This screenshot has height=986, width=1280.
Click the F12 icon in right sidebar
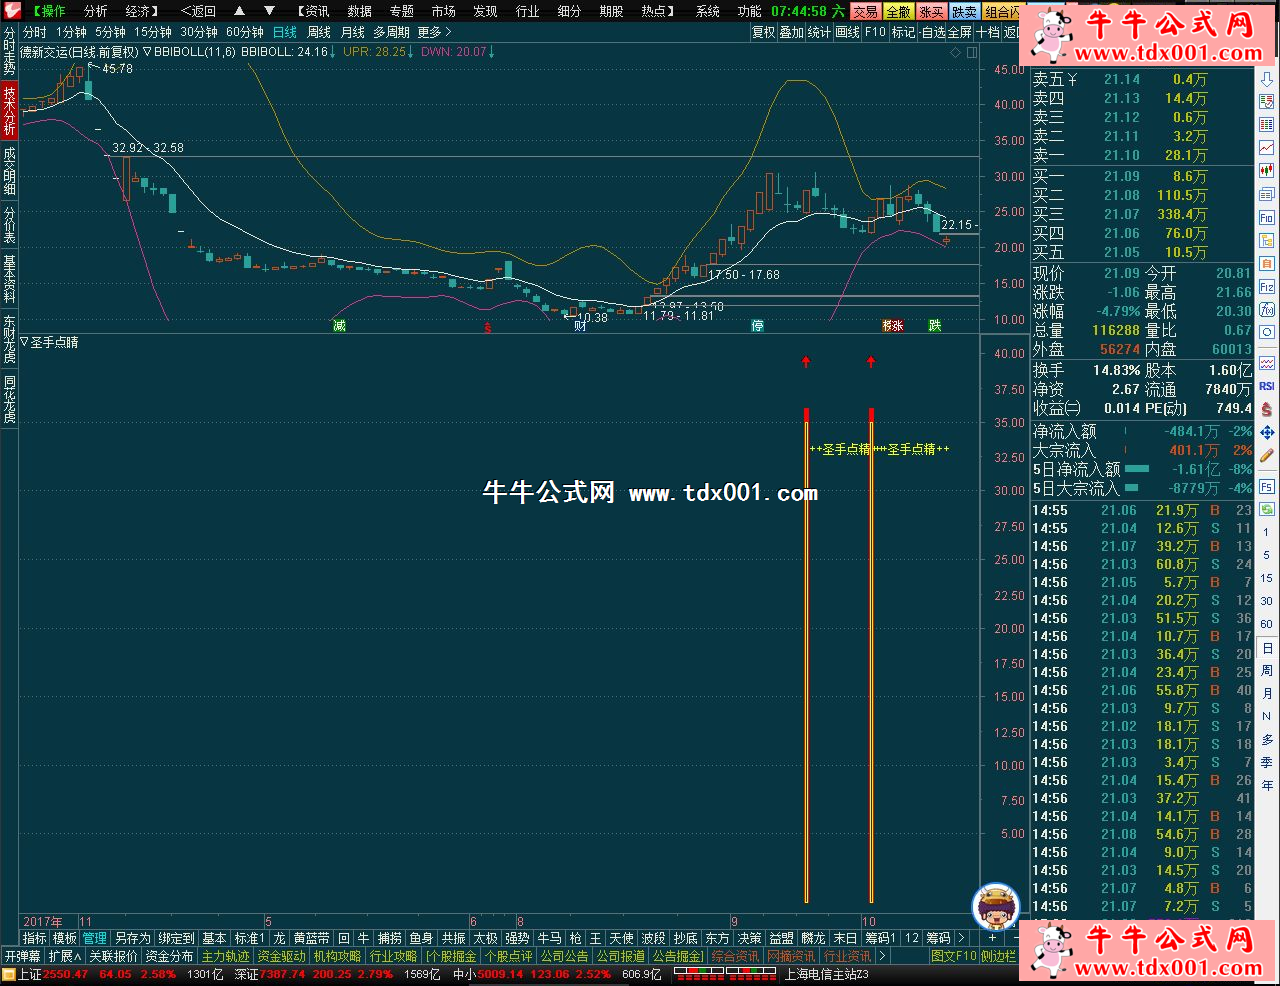(x=1267, y=287)
